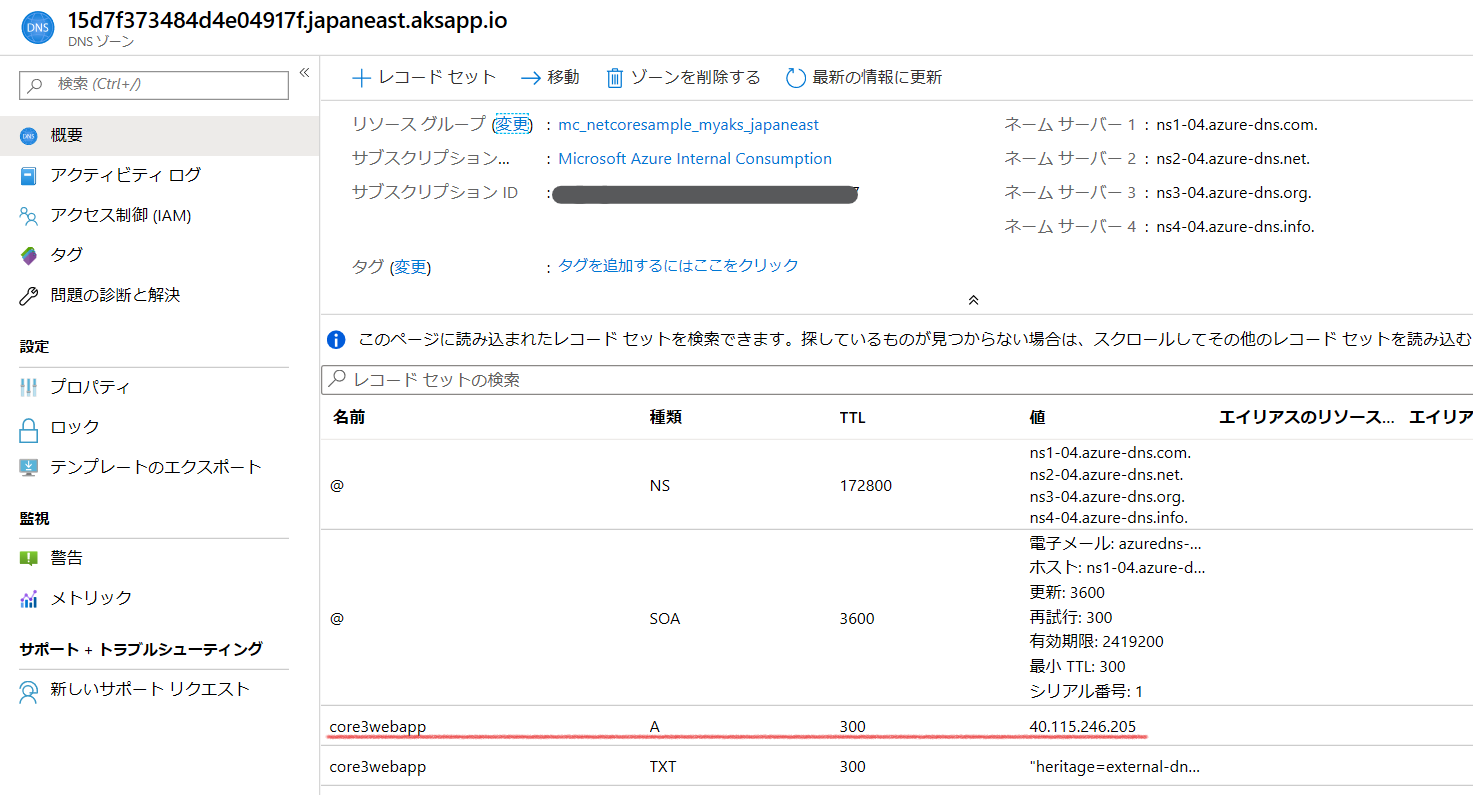Click the support request person icon
The width and height of the screenshot is (1473, 795).
29,691
